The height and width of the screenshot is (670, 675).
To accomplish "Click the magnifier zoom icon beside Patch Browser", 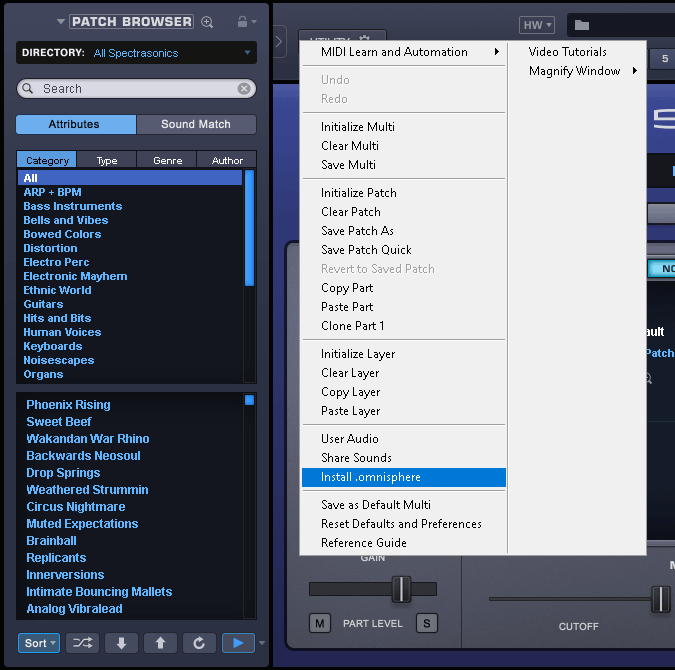I will [207, 22].
